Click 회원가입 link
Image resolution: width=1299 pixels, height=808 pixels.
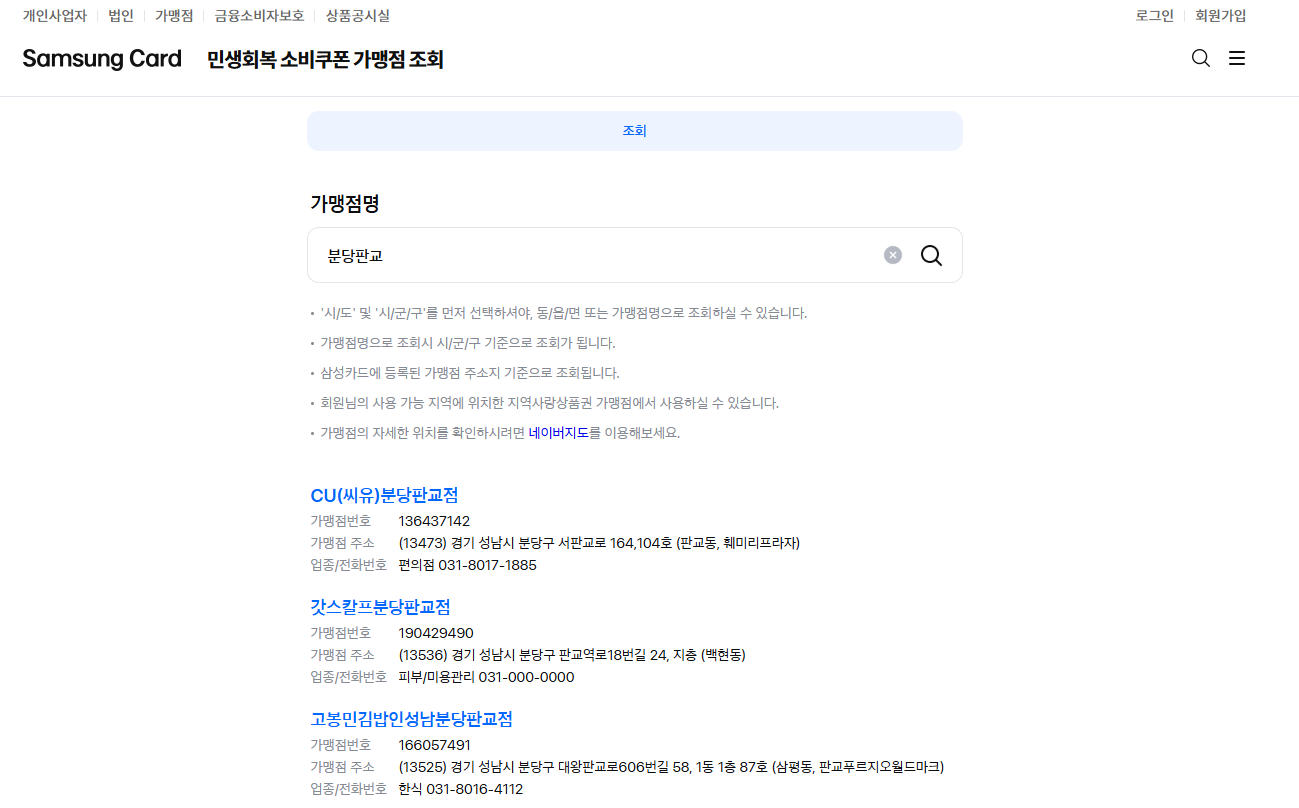pyautogui.click(x=1221, y=16)
